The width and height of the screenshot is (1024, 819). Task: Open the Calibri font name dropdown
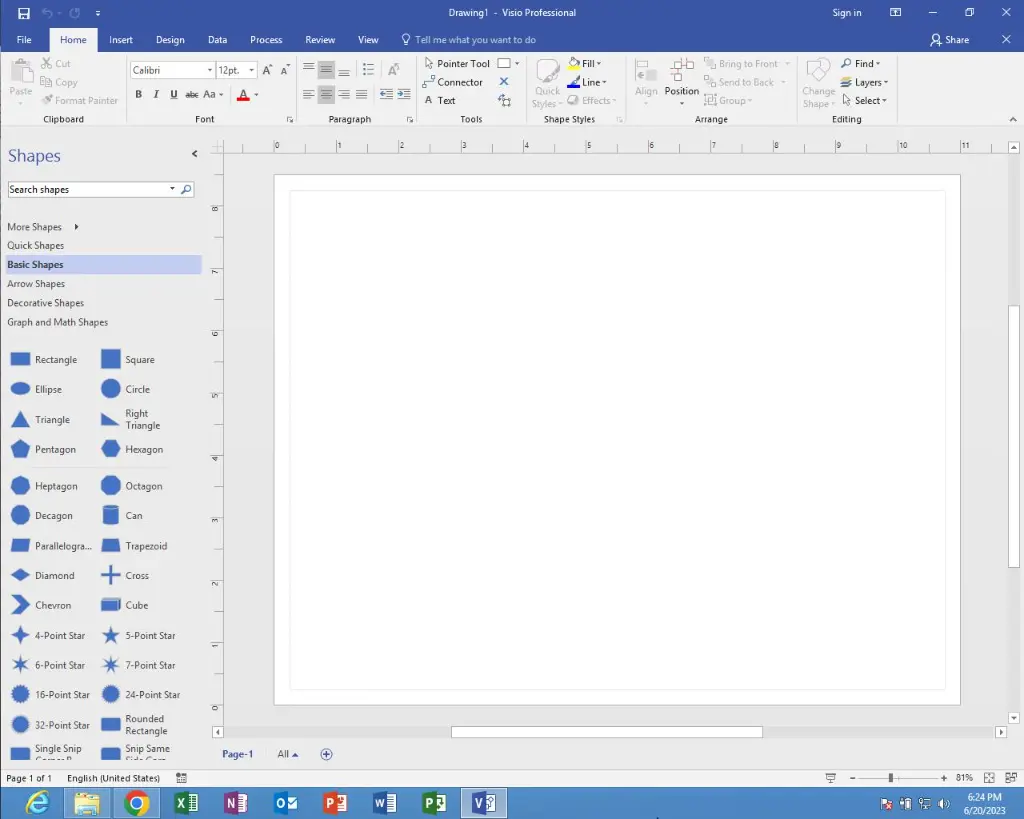pyautogui.click(x=210, y=70)
